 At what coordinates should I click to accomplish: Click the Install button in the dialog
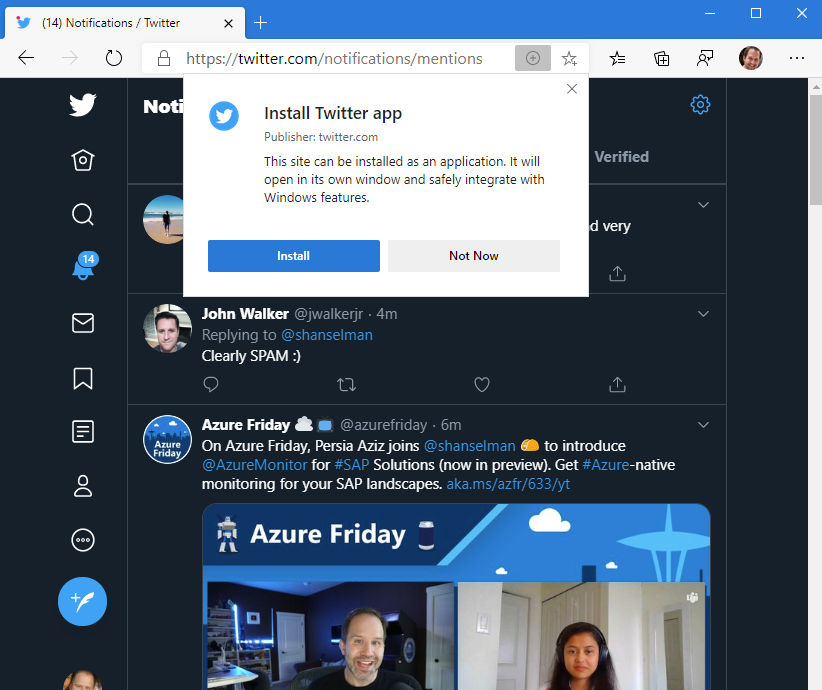[293, 255]
